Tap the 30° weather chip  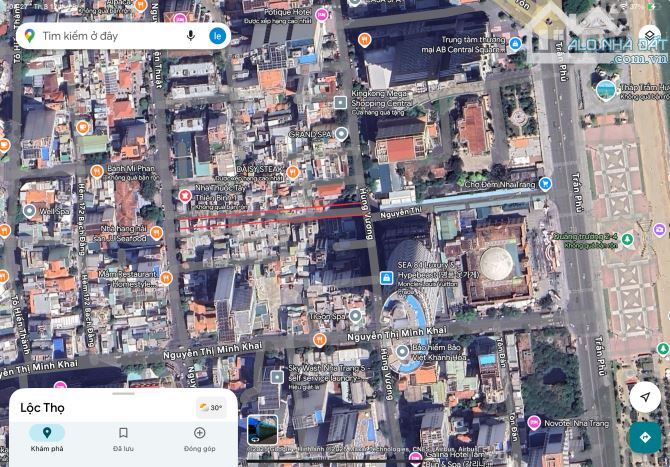[211, 408]
